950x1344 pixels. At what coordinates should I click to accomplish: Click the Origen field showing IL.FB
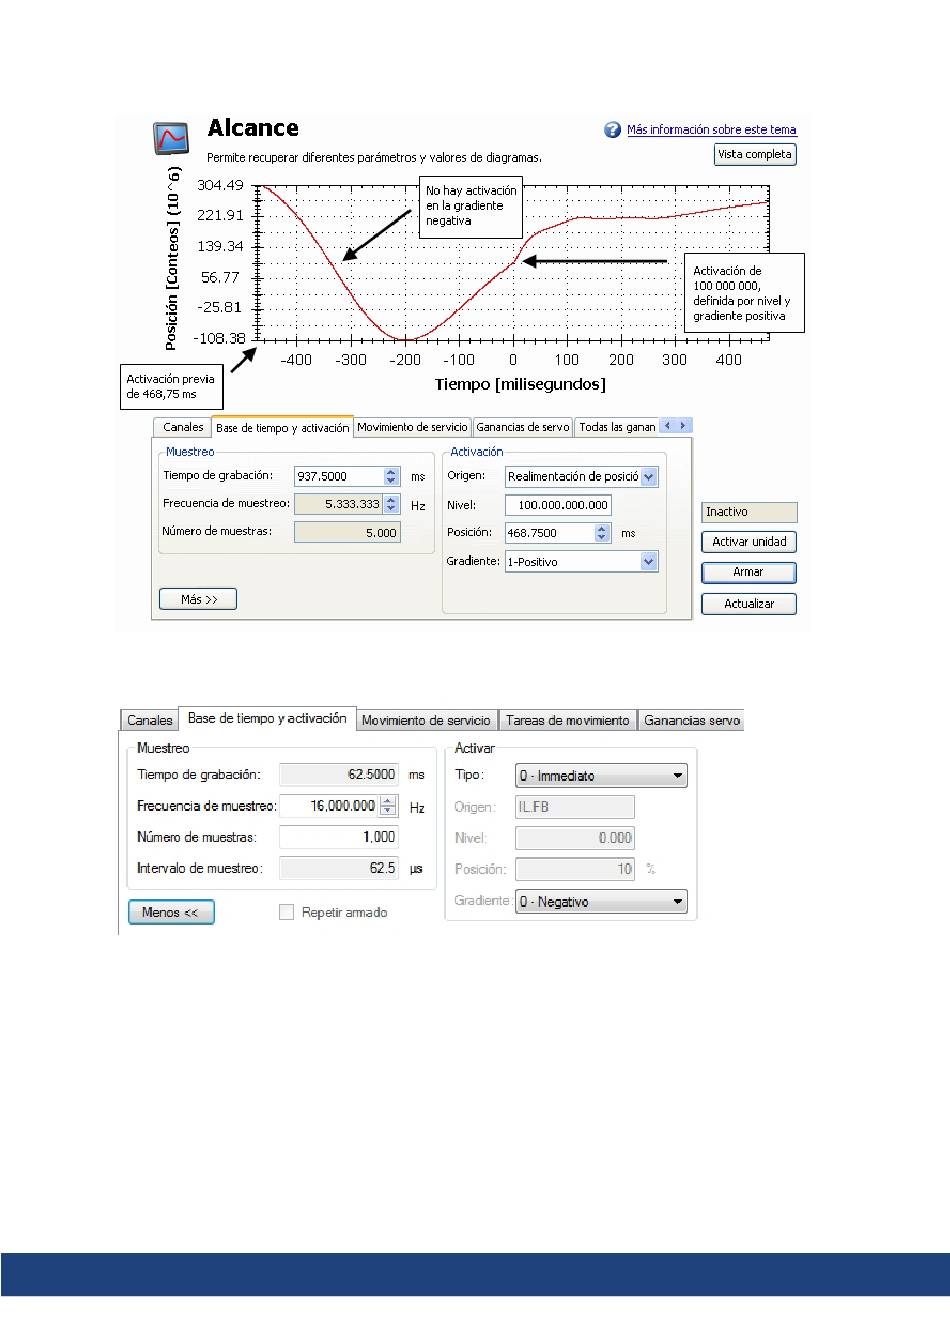[575, 807]
